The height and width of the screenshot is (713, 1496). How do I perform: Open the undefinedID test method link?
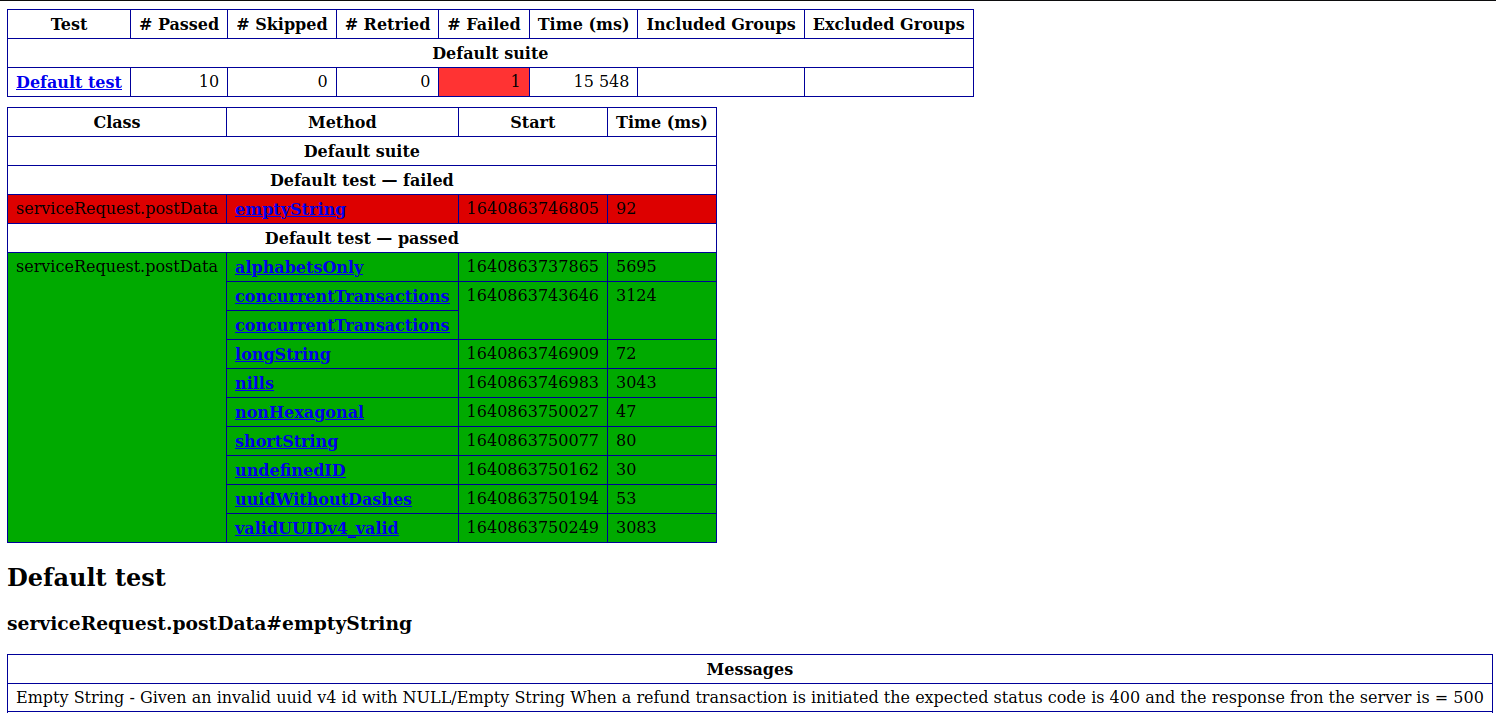tap(290, 470)
